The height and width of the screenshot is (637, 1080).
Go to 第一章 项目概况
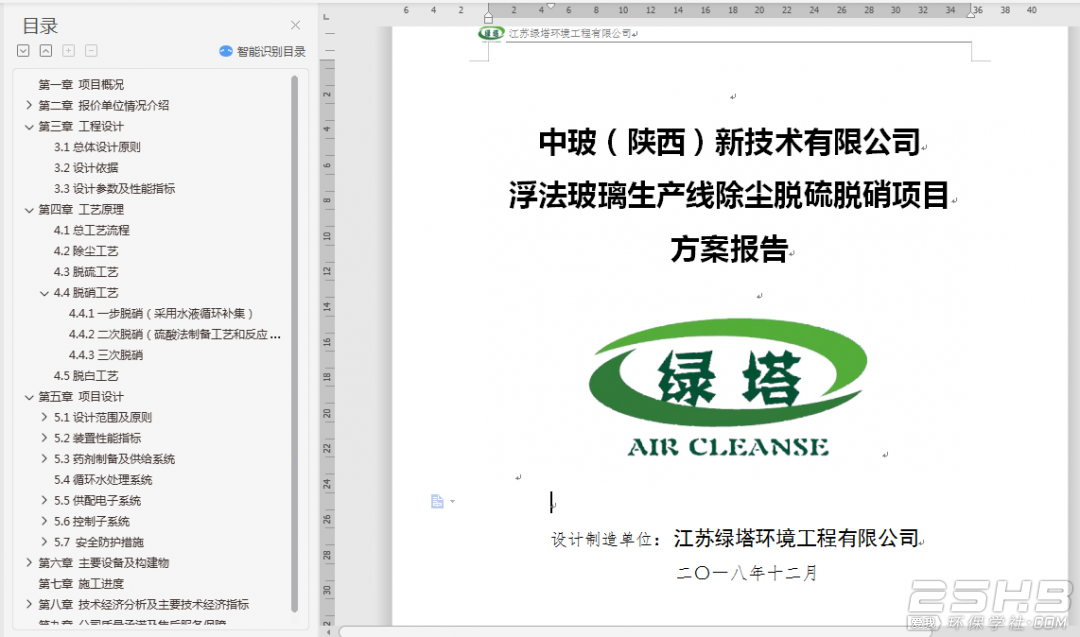(81, 85)
